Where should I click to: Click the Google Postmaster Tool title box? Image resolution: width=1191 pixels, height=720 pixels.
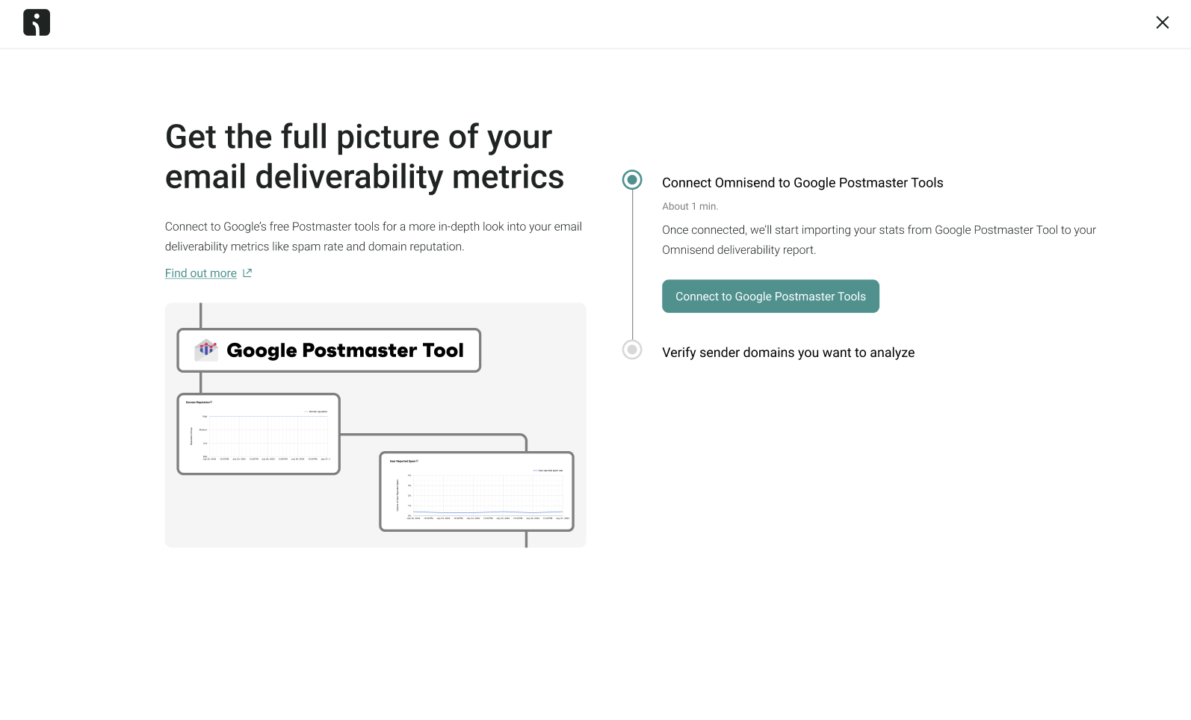329,350
